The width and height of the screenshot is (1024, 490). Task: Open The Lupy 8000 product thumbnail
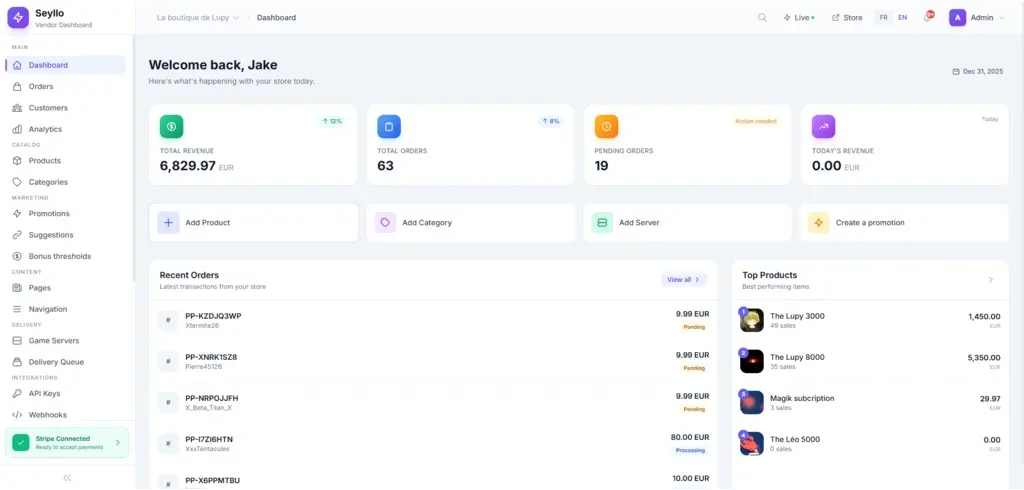click(x=752, y=361)
